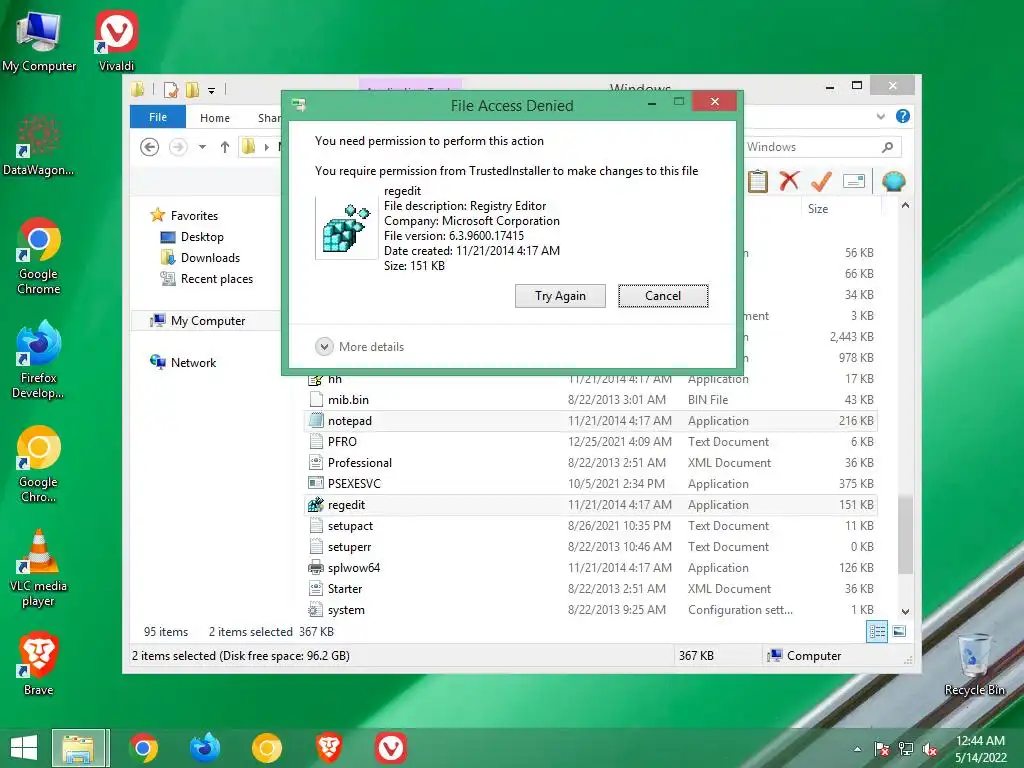Select the splwow64 application

pyautogui.click(x=591, y=568)
